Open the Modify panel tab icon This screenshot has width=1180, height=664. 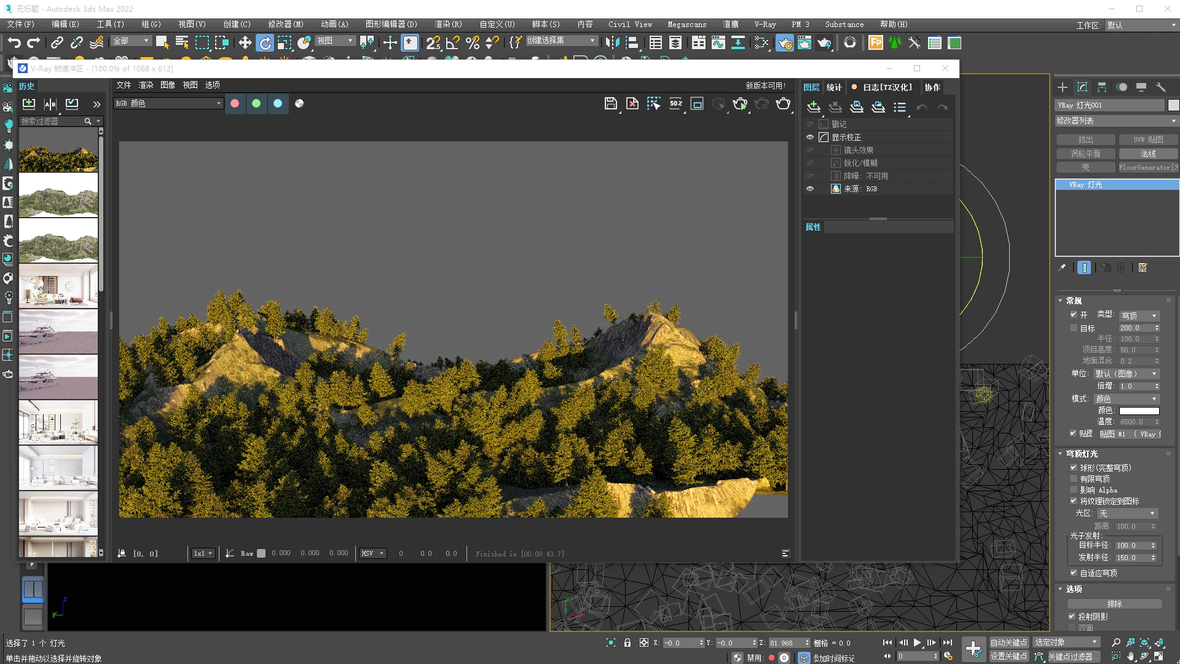coord(1082,88)
